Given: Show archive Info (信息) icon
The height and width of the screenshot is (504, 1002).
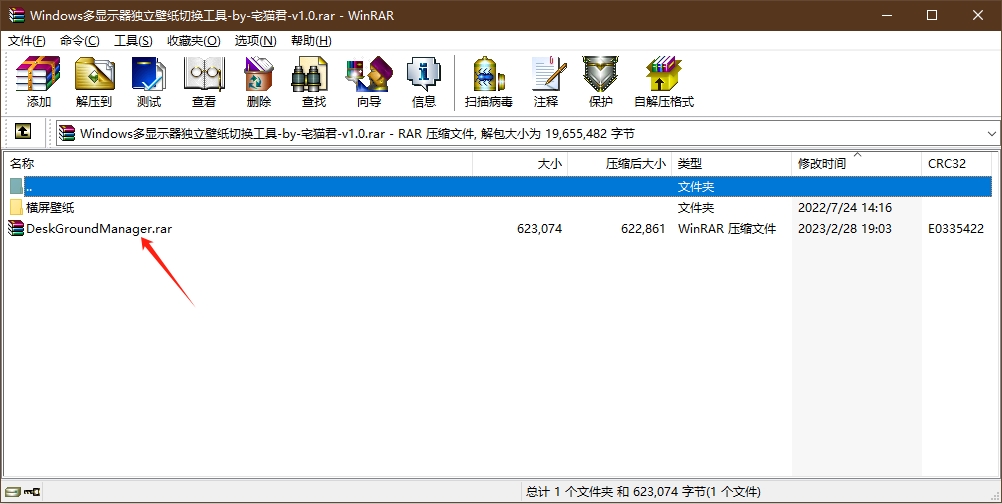Looking at the screenshot, I should (x=424, y=82).
